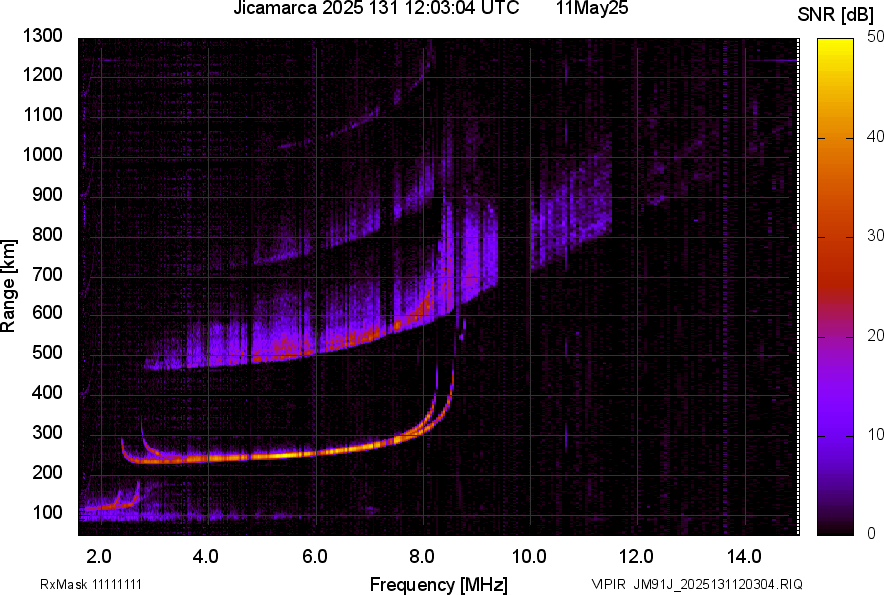
Task: Click the range axis tick '1100'
Action: tap(42, 114)
